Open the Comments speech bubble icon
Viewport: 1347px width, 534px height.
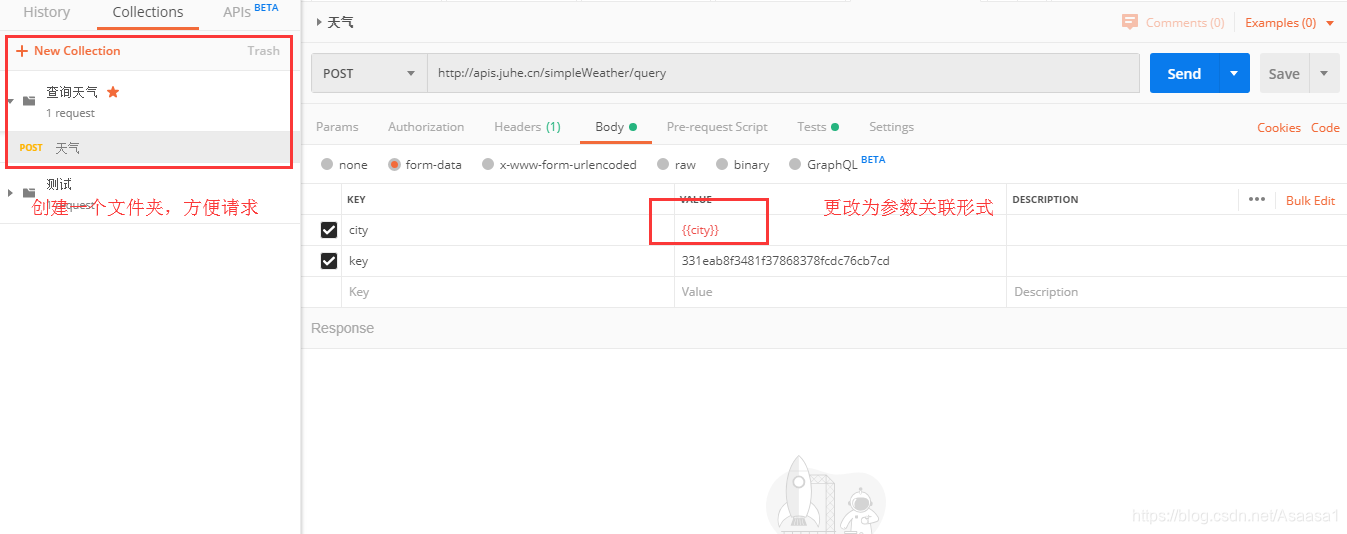1130,22
